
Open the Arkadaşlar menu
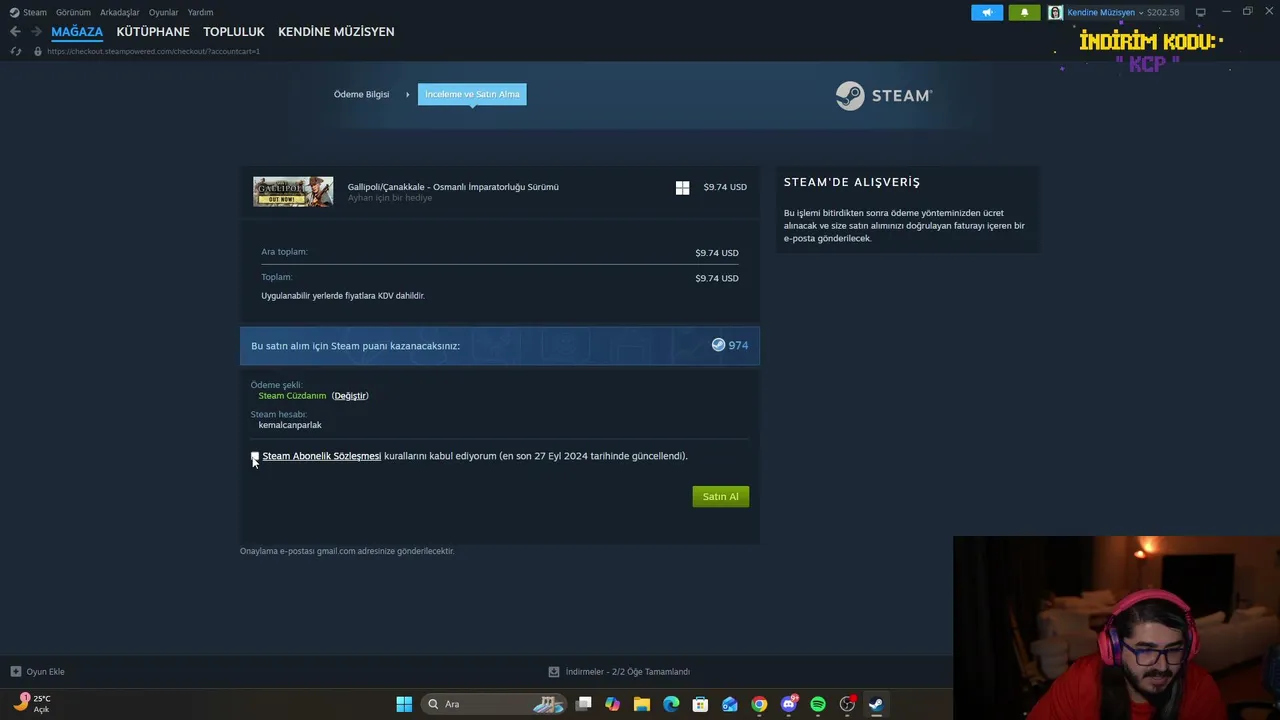120,12
